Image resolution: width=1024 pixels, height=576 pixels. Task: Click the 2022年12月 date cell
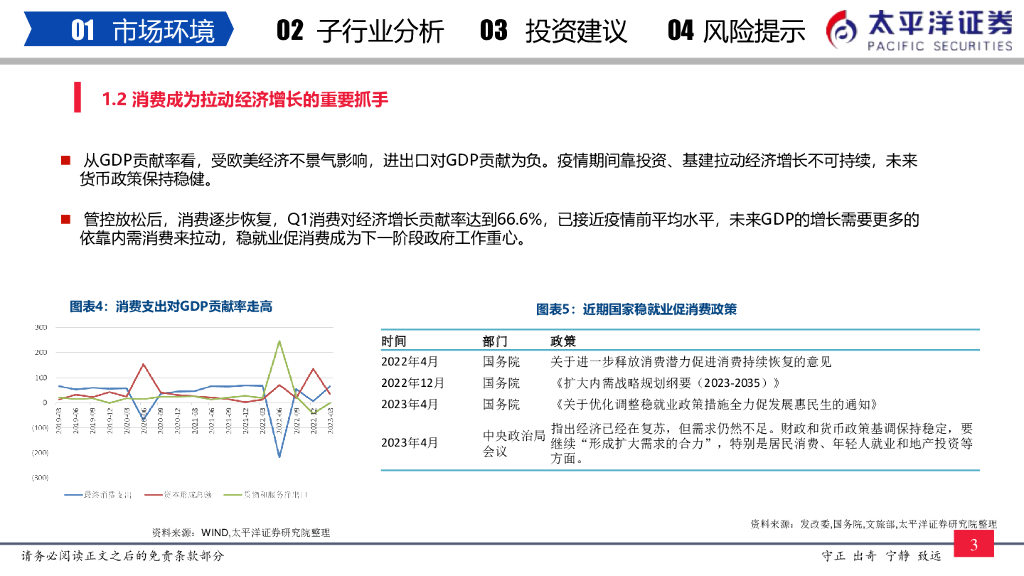point(413,383)
